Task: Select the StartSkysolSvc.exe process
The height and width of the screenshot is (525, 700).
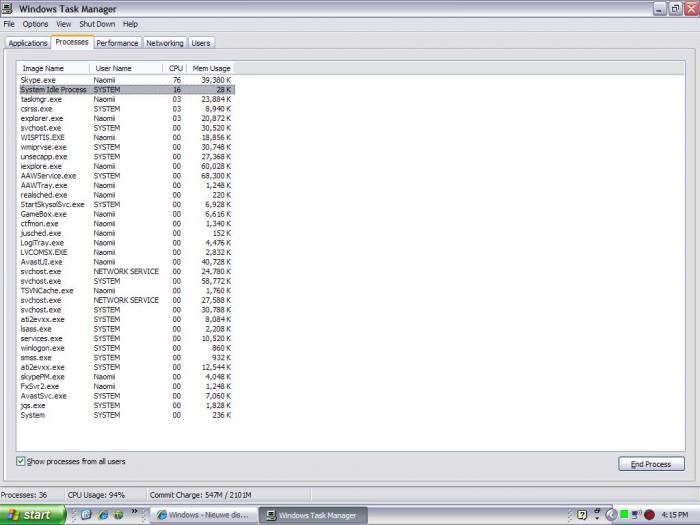Action: coord(126,204)
